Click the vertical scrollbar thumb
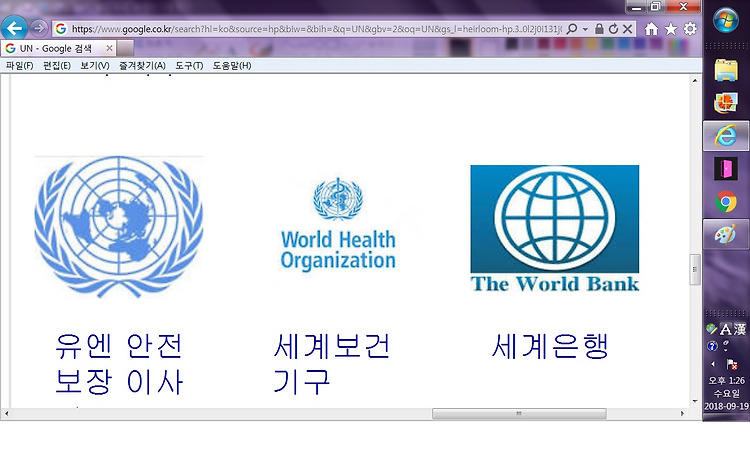The width and height of the screenshot is (750, 472). point(695,270)
